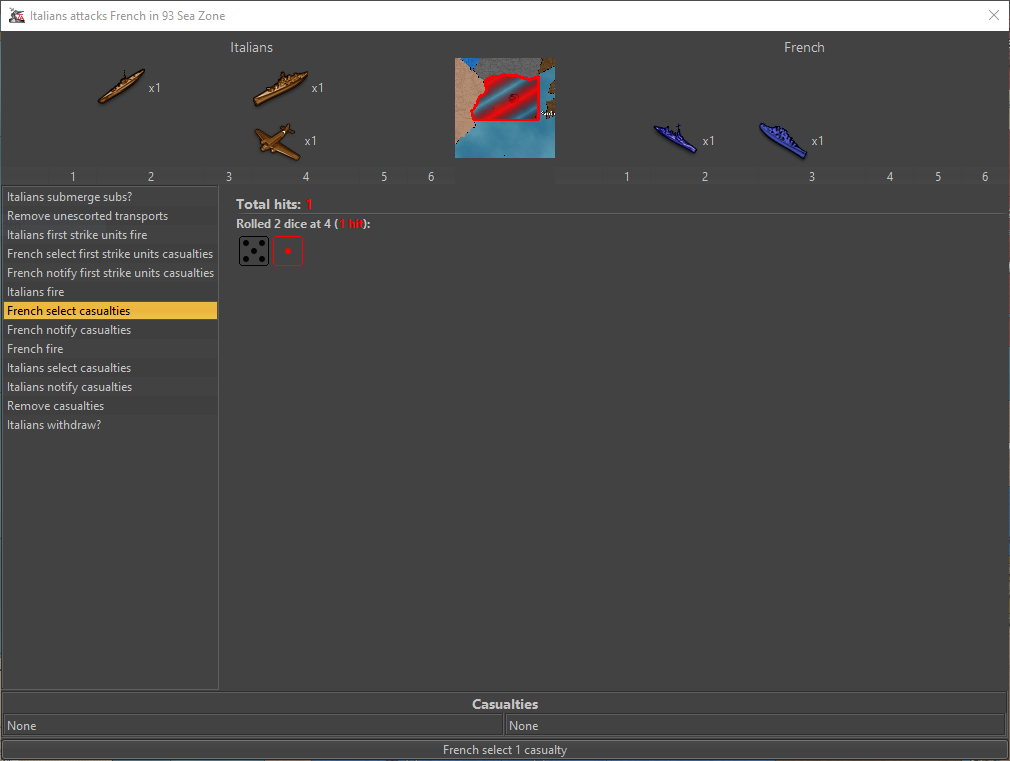Click 'Rolled 2 dice at 4' text
The height and width of the screenshot is (761, 1010).
(283, 224)
